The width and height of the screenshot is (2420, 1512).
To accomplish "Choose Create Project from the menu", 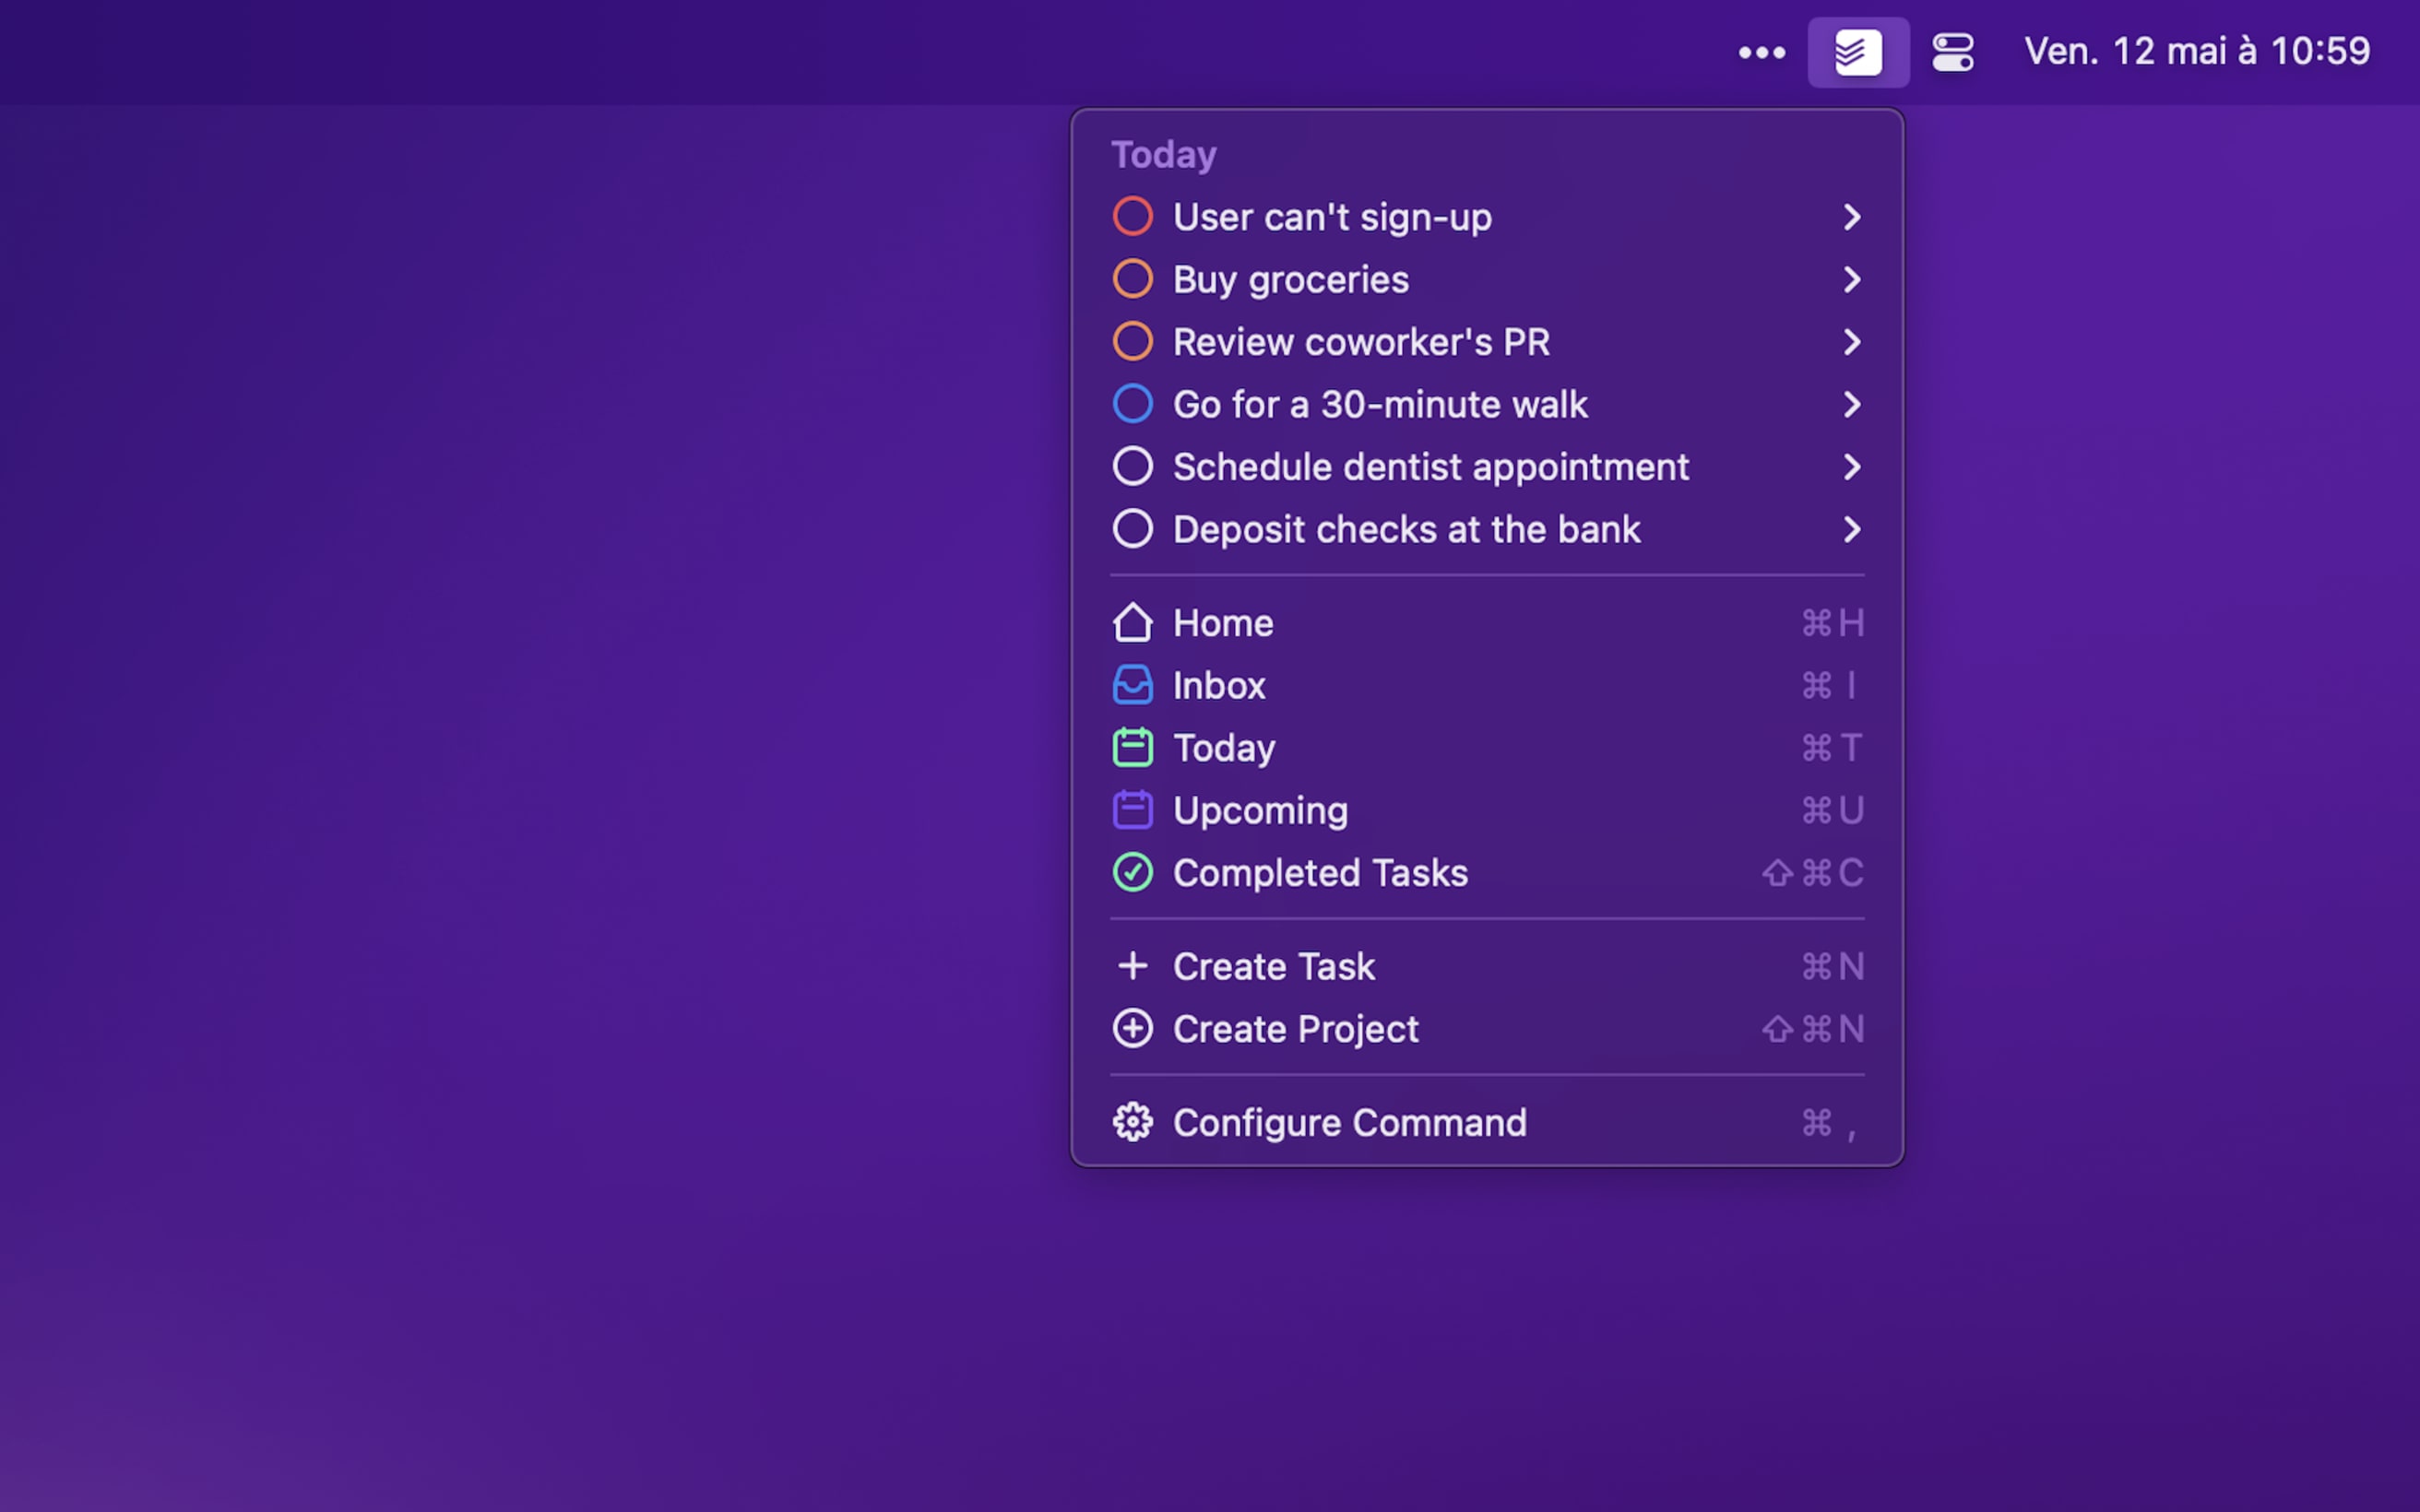I will click(x=1295, y=1029).
